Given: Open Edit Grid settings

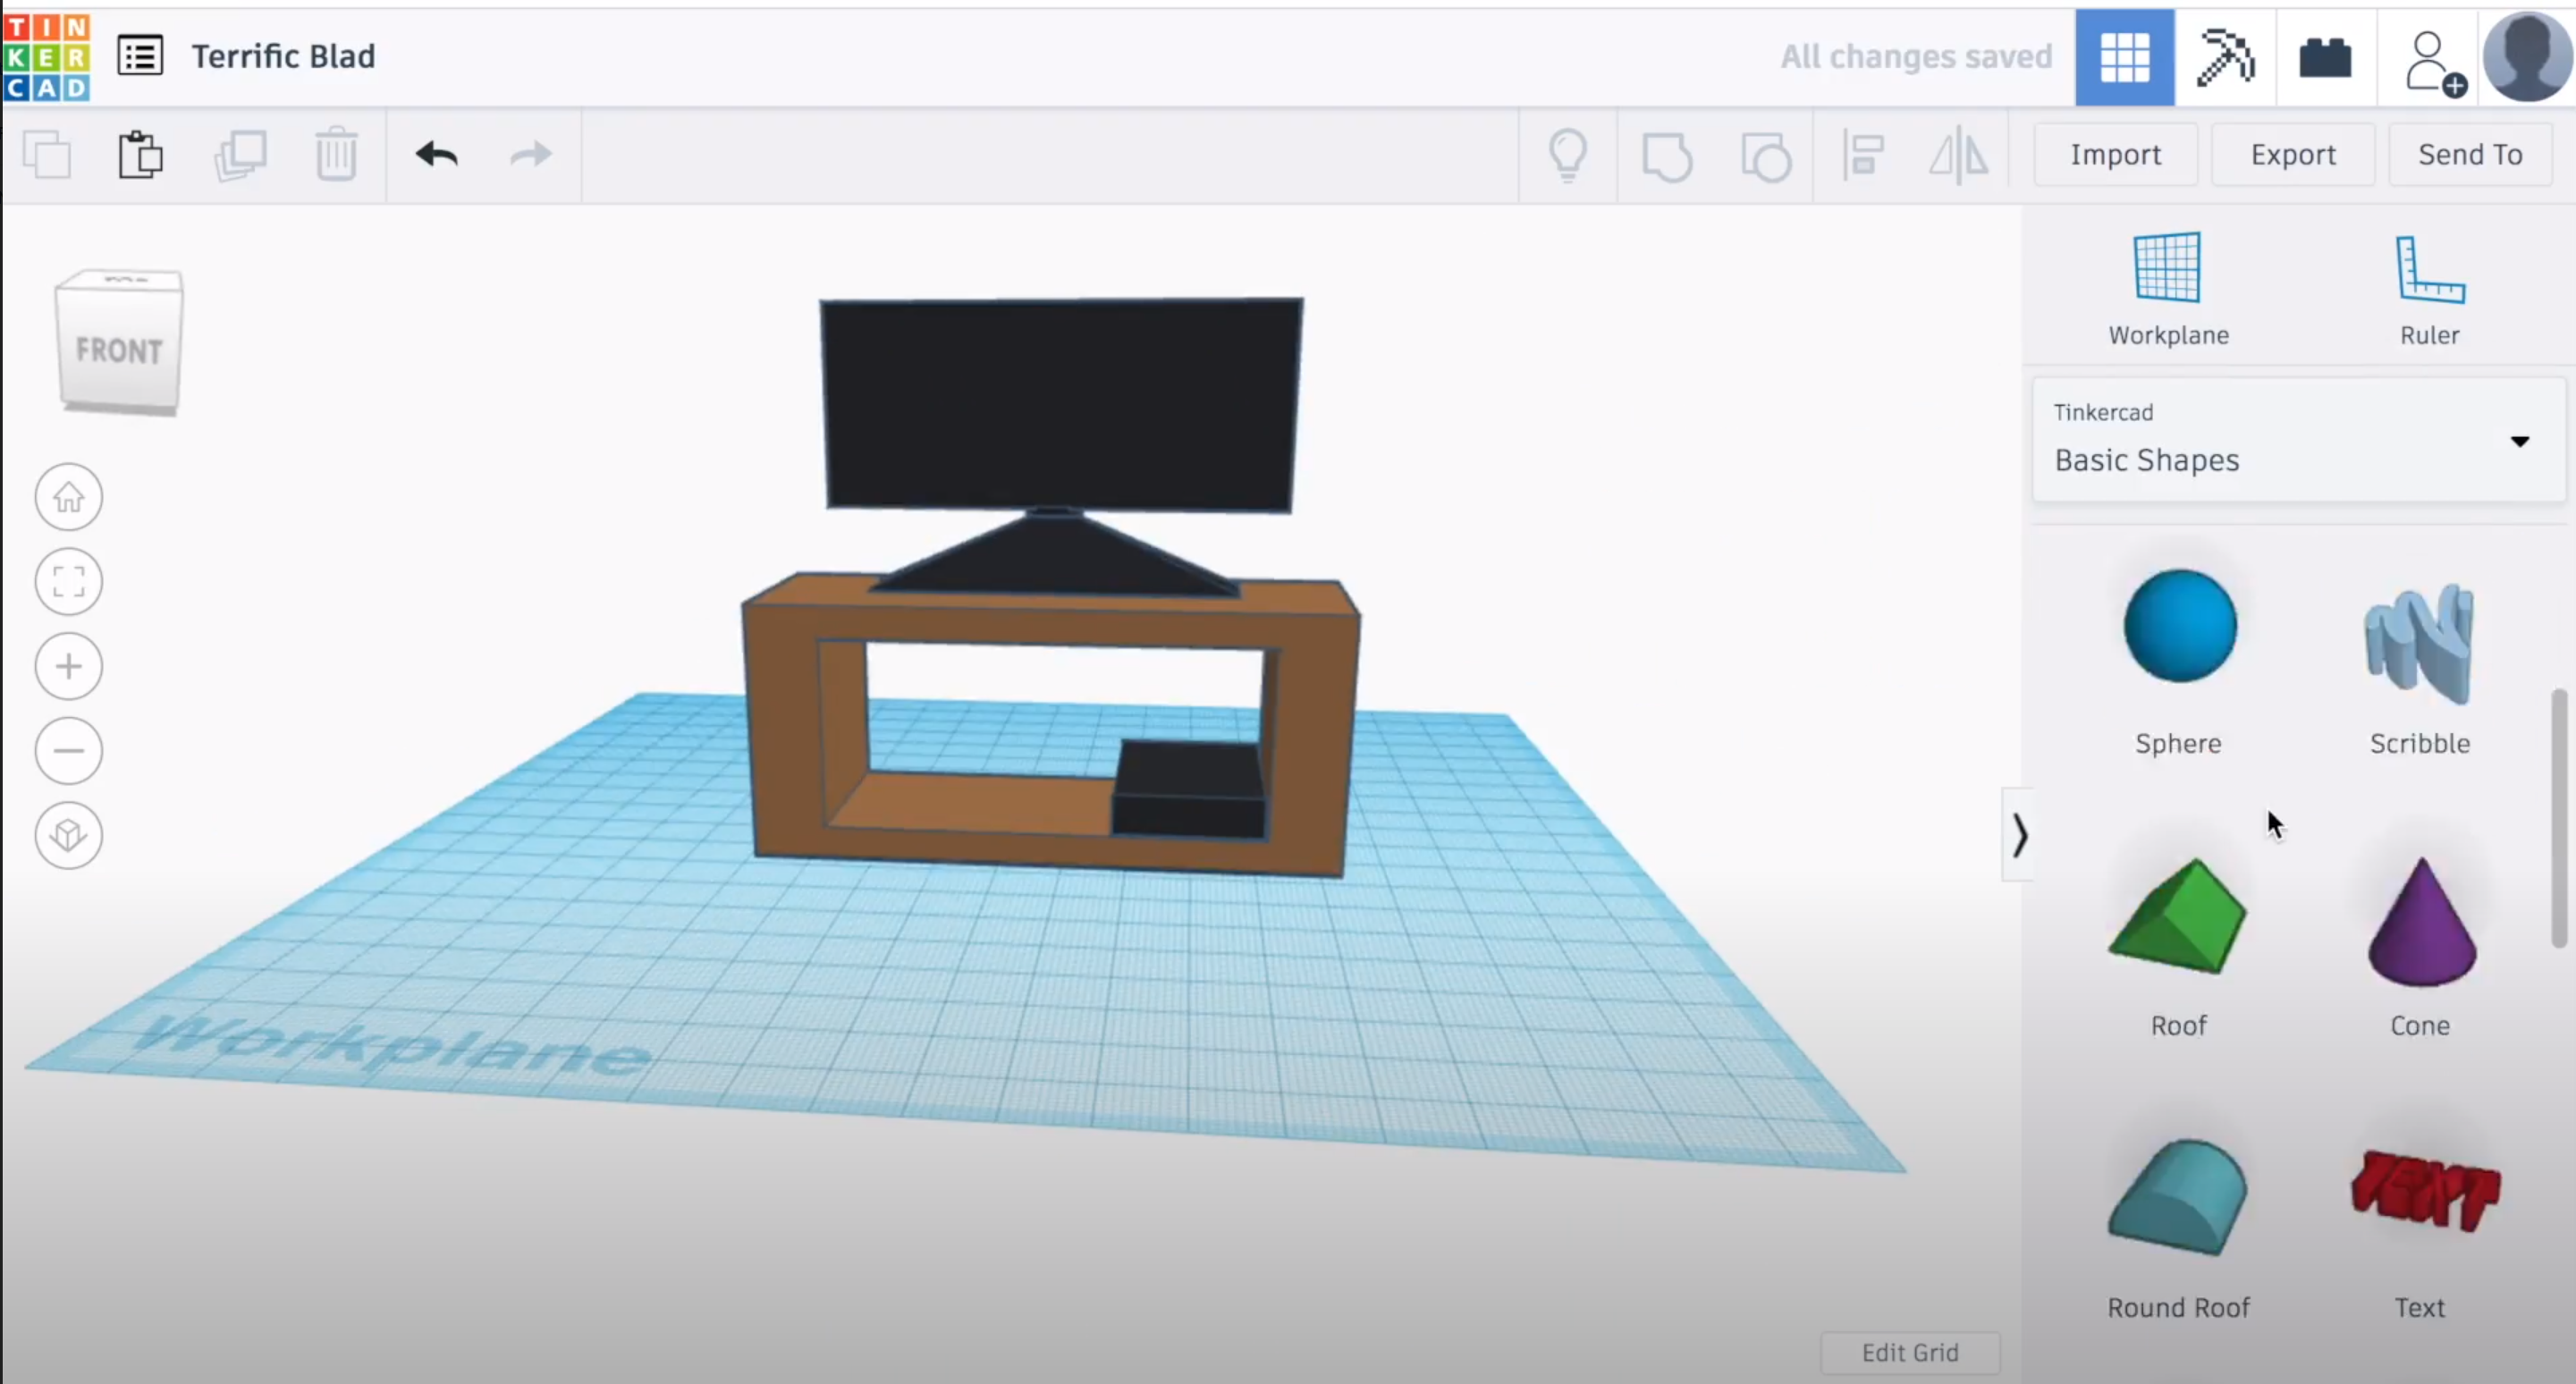Looking at the screenshot, I should coord(1911,1352).
